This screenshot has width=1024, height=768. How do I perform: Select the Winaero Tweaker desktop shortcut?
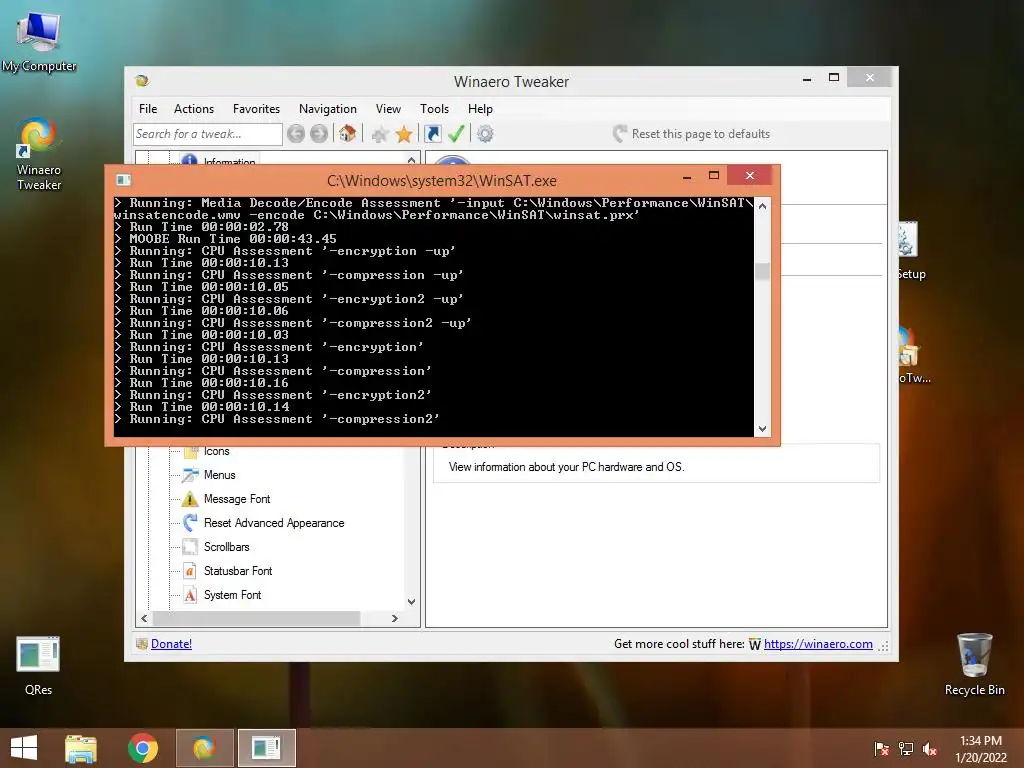pos(39,155)
